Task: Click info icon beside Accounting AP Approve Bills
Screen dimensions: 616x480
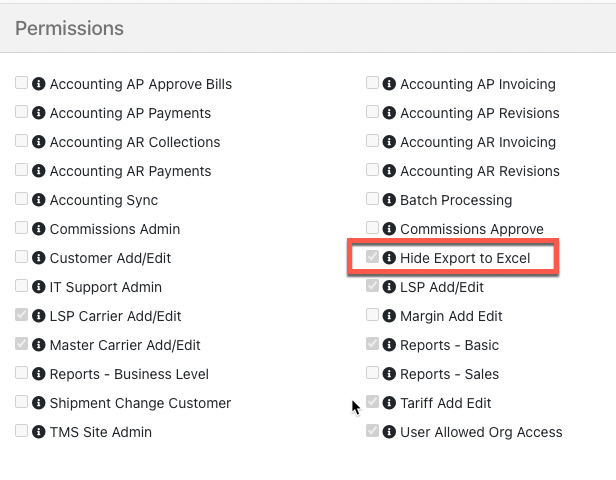Action: (39, 84)
